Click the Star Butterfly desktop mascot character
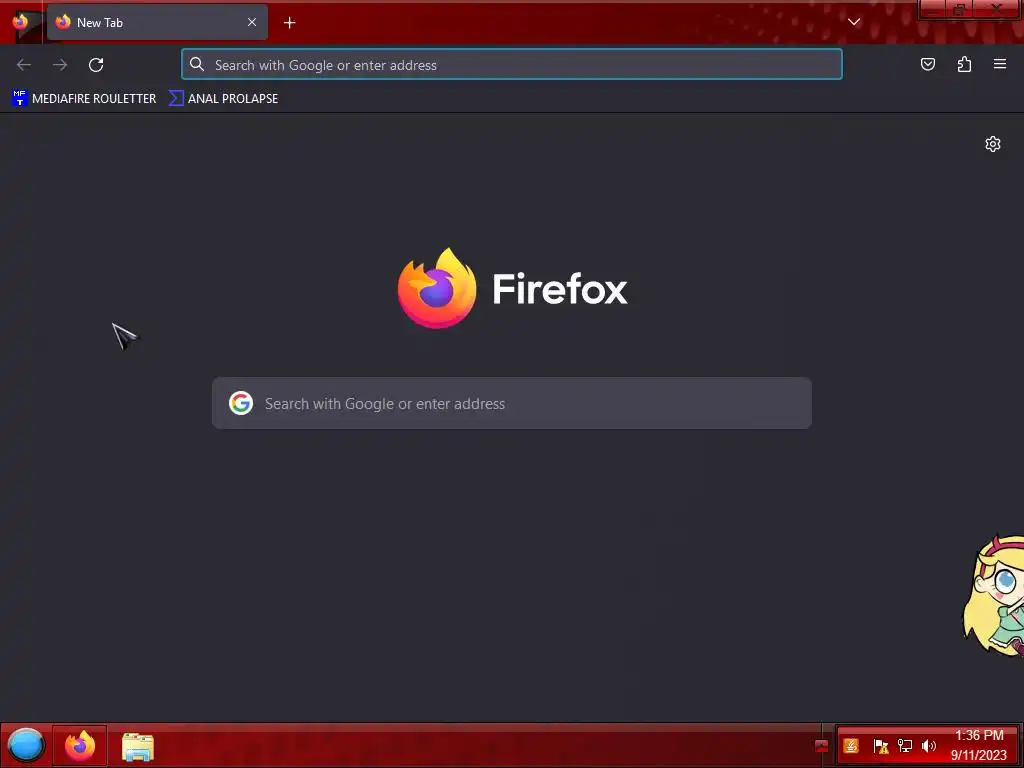 (x=994, y=595)
